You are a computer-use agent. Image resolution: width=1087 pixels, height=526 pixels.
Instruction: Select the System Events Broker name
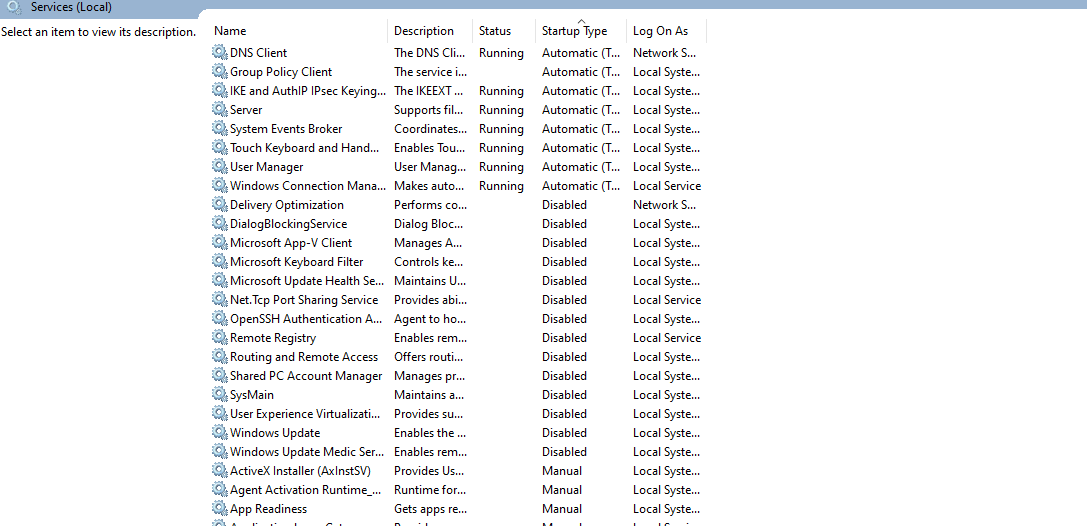286,129
